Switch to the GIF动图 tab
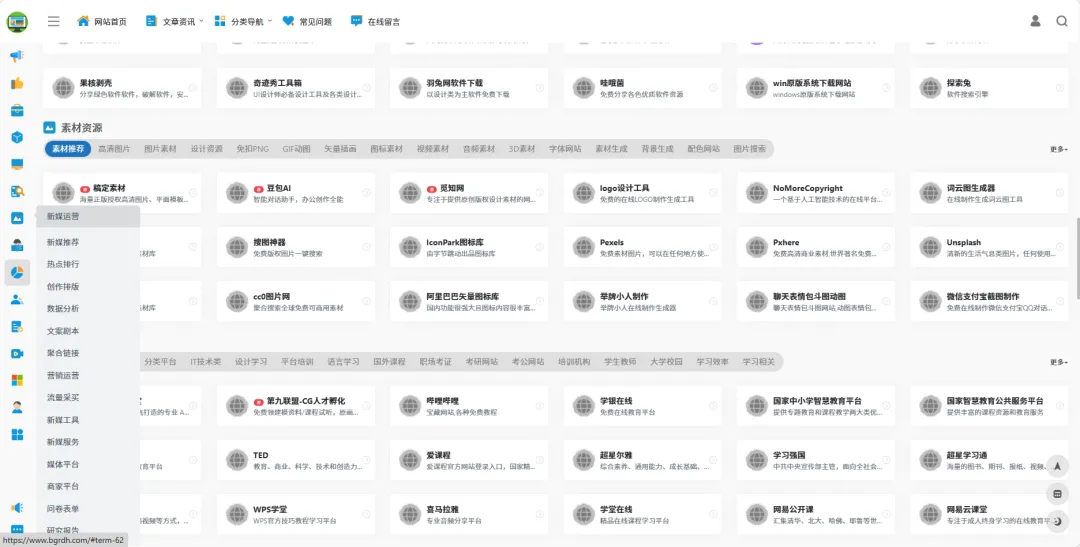The width and height of the screenshot is (1080, 547). click(x=296, y=149)
